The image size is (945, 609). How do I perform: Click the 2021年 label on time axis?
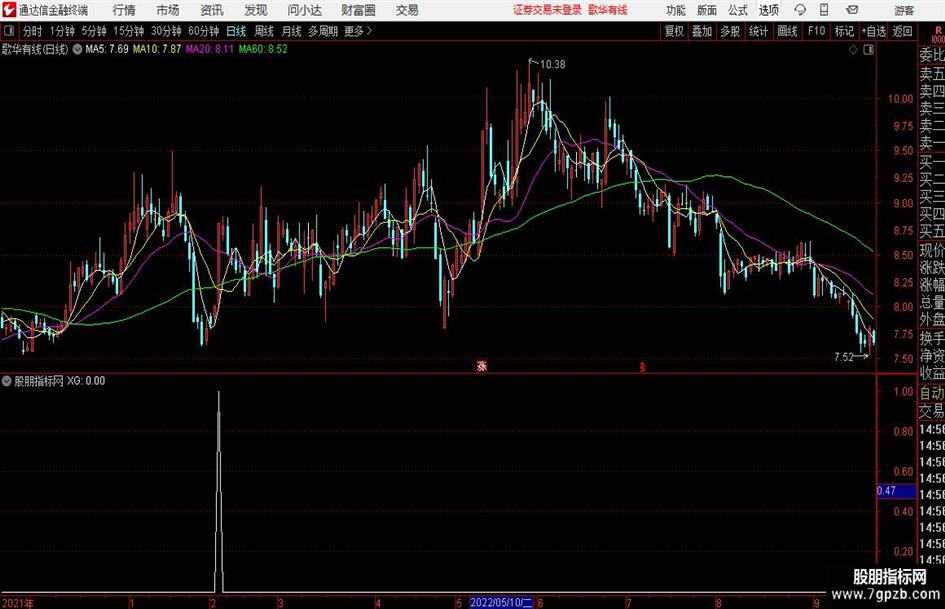coord(18,603)
